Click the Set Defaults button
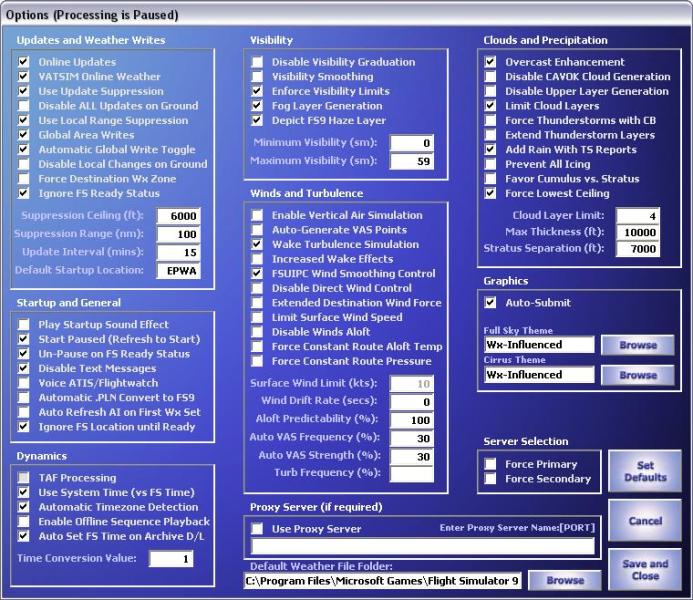Image resolution: width=693 pixels, height=600 pixels. coord(645,471)
